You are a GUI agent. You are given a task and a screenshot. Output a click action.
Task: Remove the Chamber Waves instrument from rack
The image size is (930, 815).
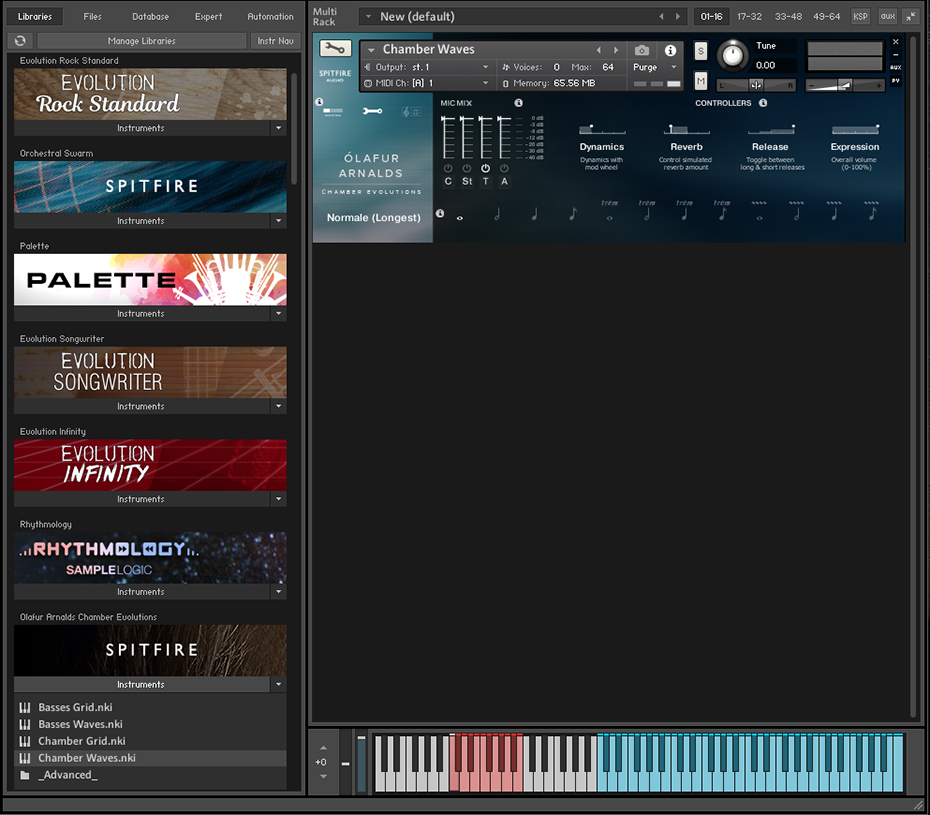pos(896,42)
